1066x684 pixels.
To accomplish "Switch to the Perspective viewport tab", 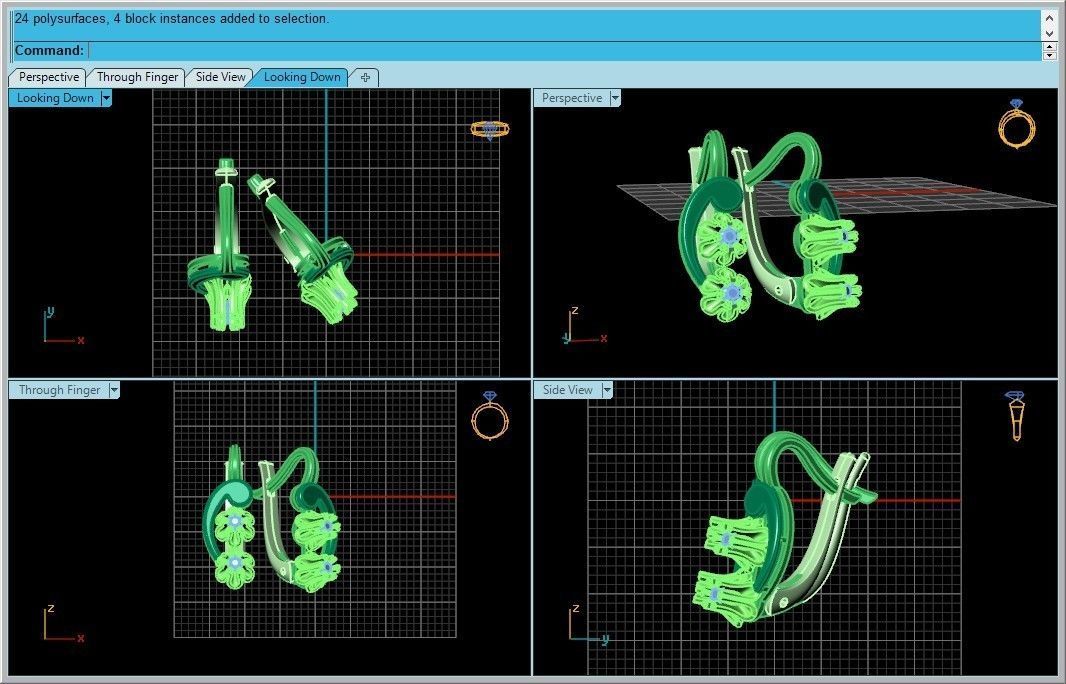I will (x=48, y=78).
